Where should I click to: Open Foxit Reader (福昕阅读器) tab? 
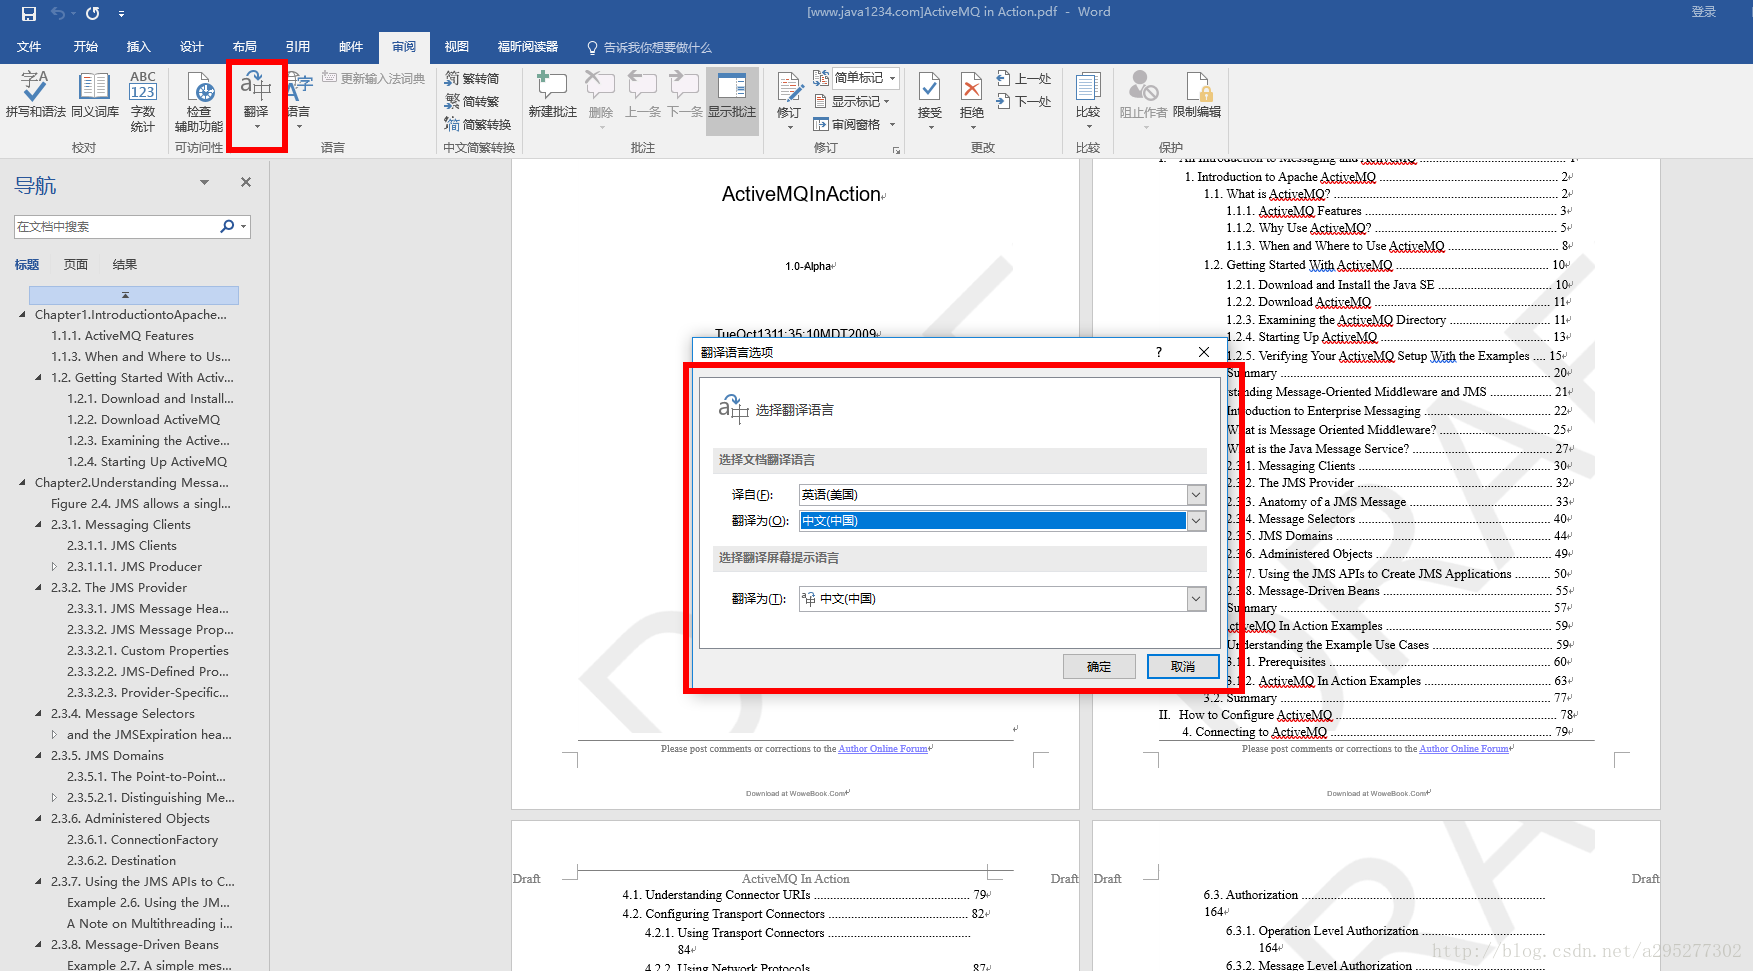click(528, 47)
